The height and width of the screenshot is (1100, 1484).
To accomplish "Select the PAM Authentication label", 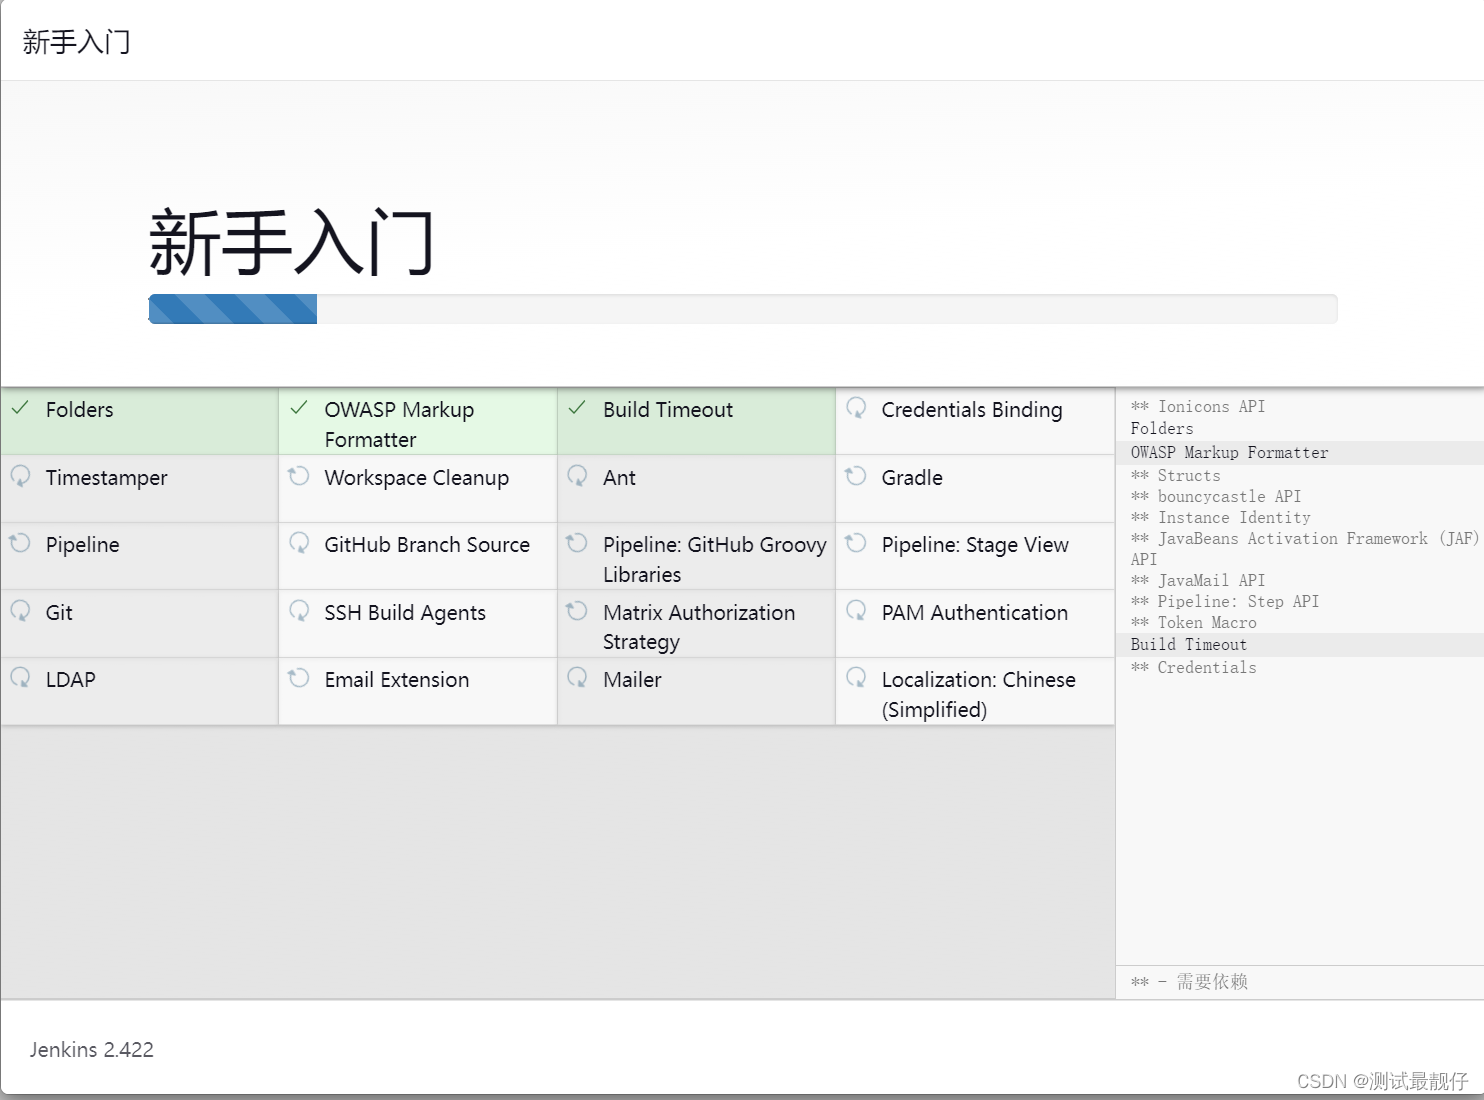I will tap(975, 613).
